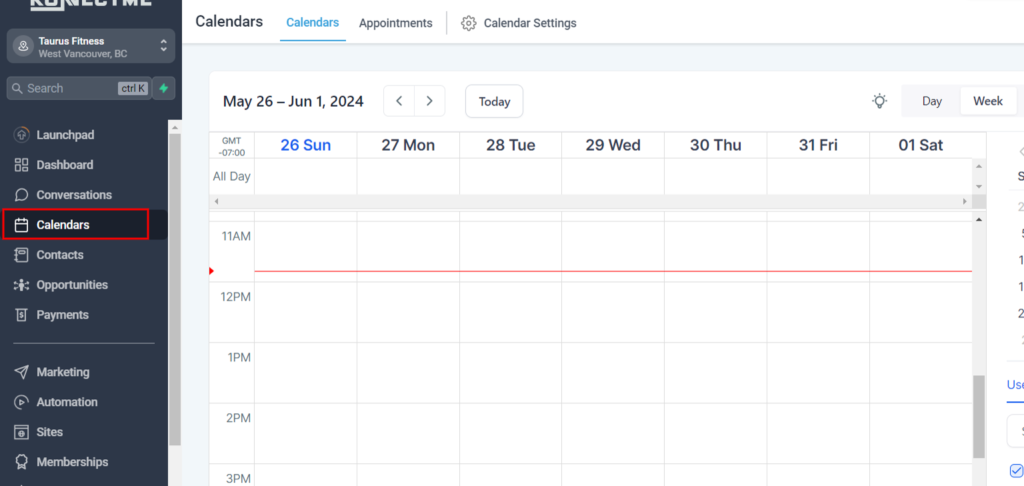Go to previous week with left chevron

click(399, 101)
